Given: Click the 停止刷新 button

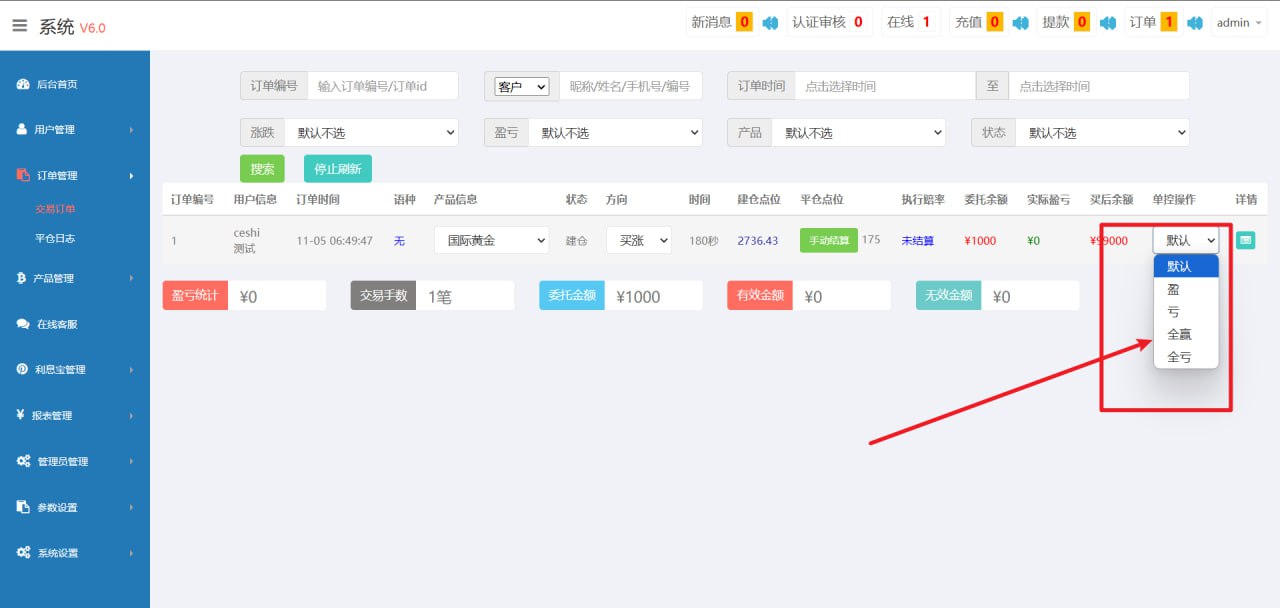Looking at the screenshot, I should coord(337,169).
